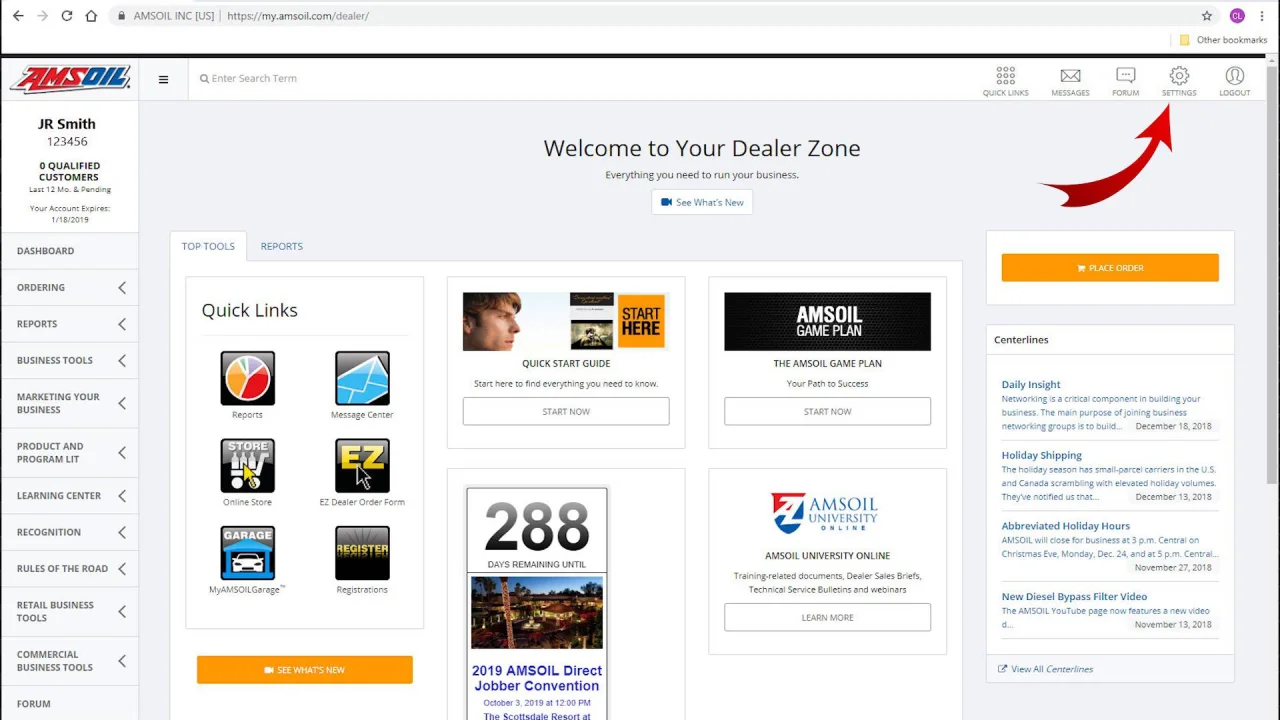Image resolution: width=1280 pixels, height=720 pixels.
Task: Bookmark page with star icon
Action: pos(1207,16)
